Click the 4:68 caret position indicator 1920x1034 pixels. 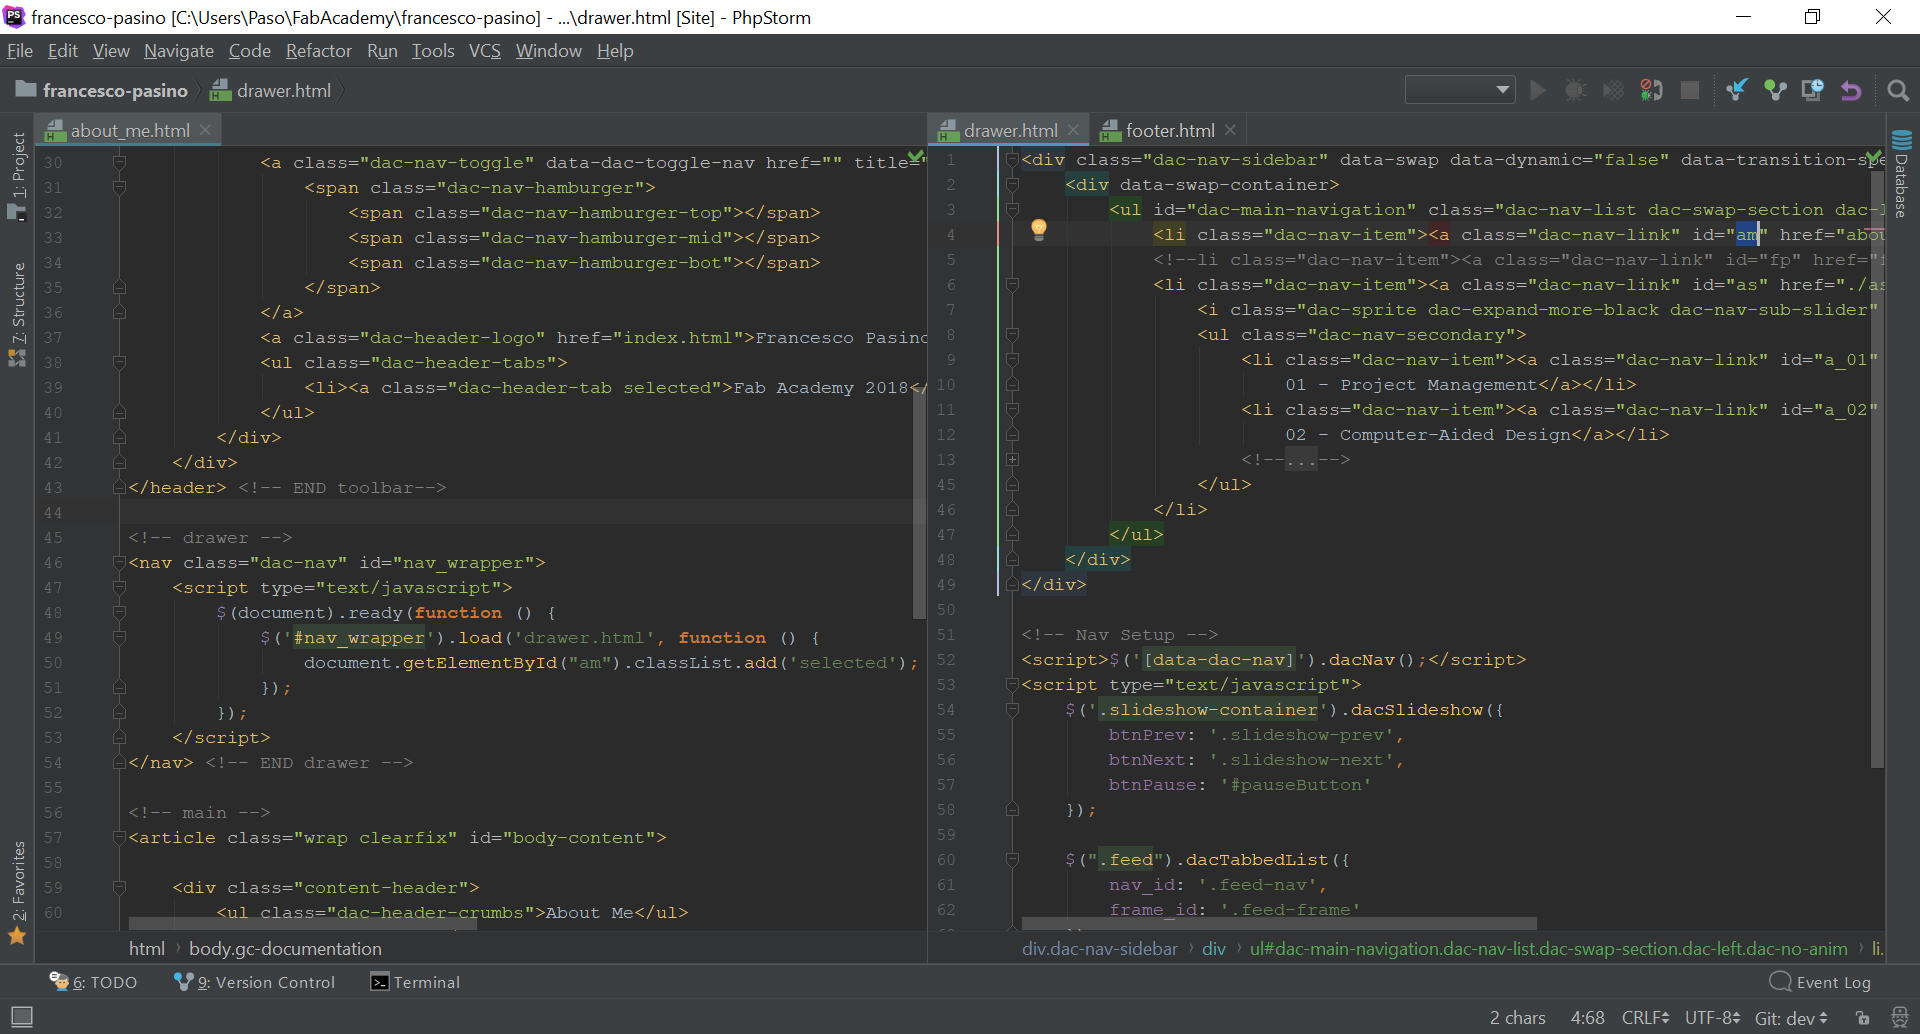(x=1587, y=1018)
